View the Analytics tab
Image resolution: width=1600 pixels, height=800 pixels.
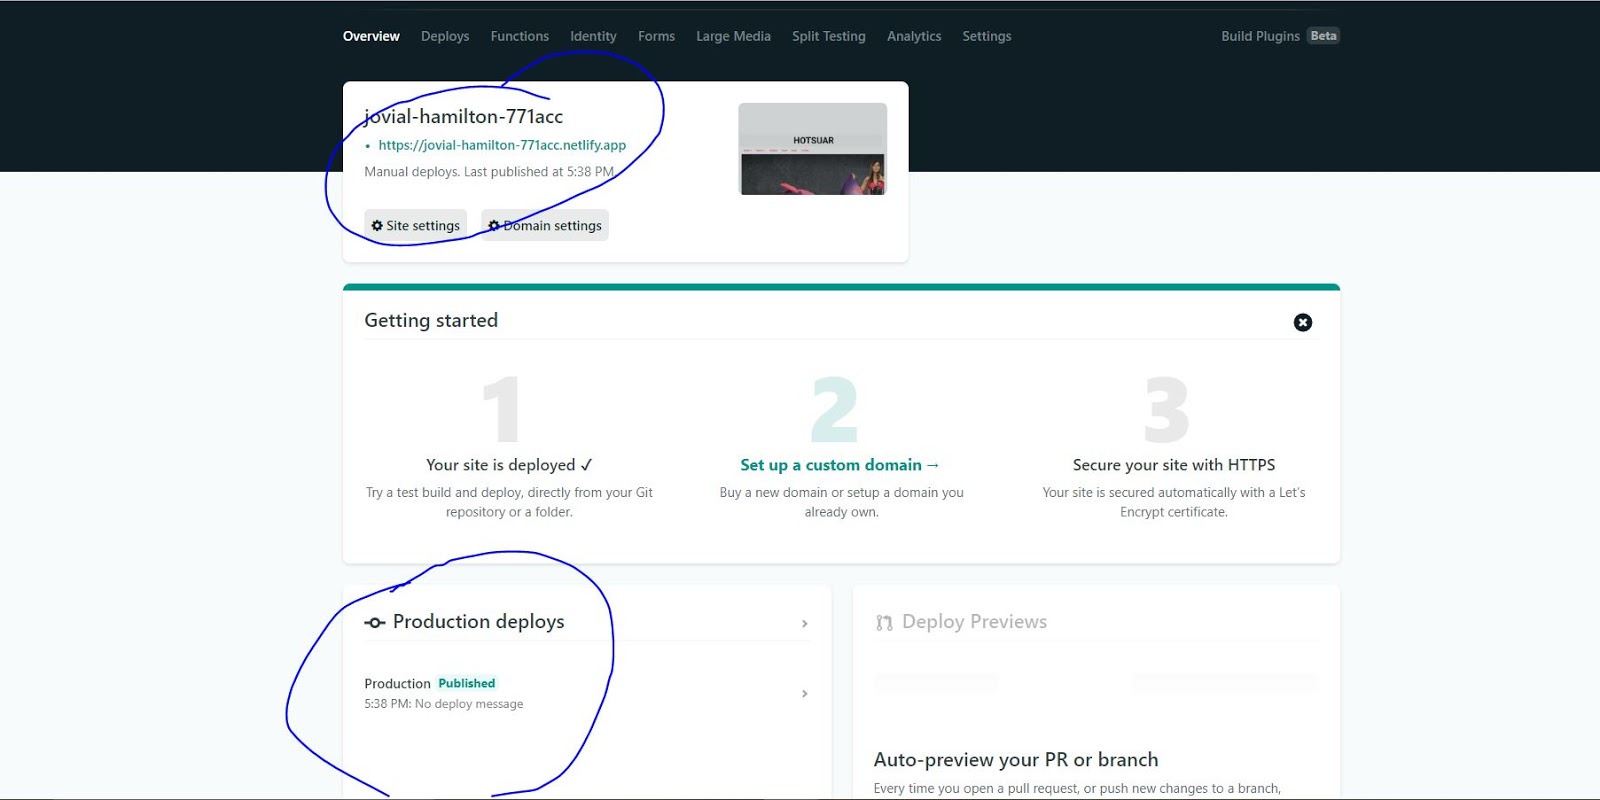pos(914,36)
